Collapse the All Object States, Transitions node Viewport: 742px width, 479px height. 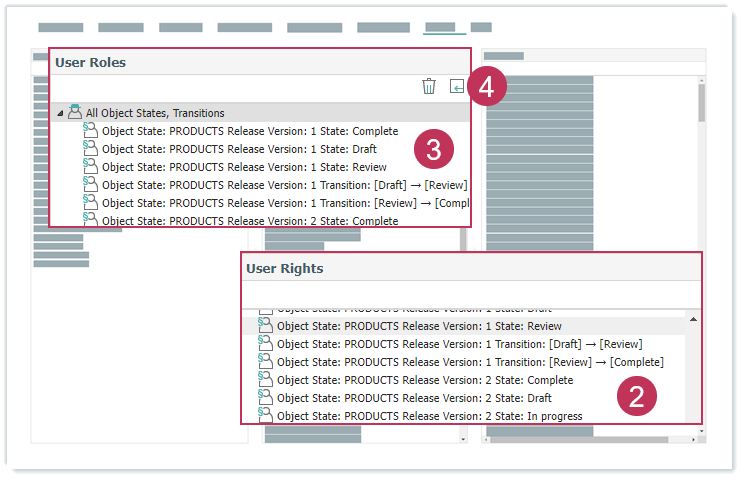61,114
